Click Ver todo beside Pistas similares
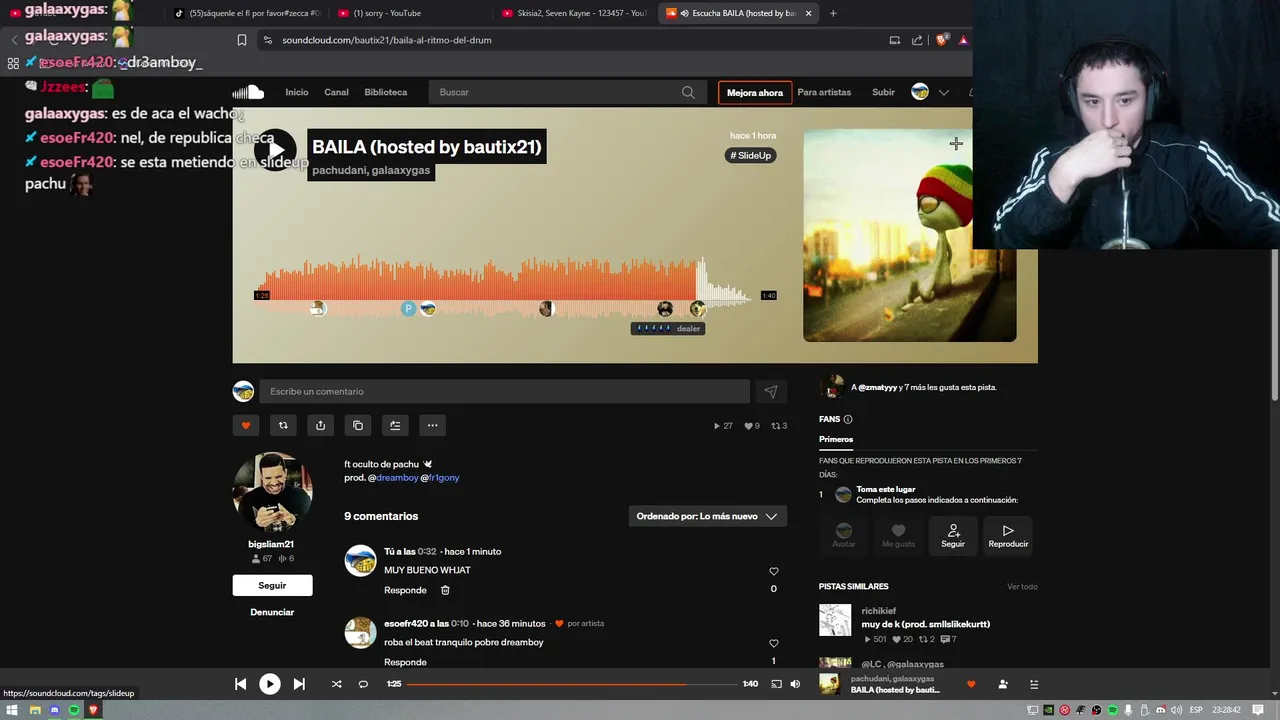This screenshot has height=720, width=1280. click(1022, 587)
